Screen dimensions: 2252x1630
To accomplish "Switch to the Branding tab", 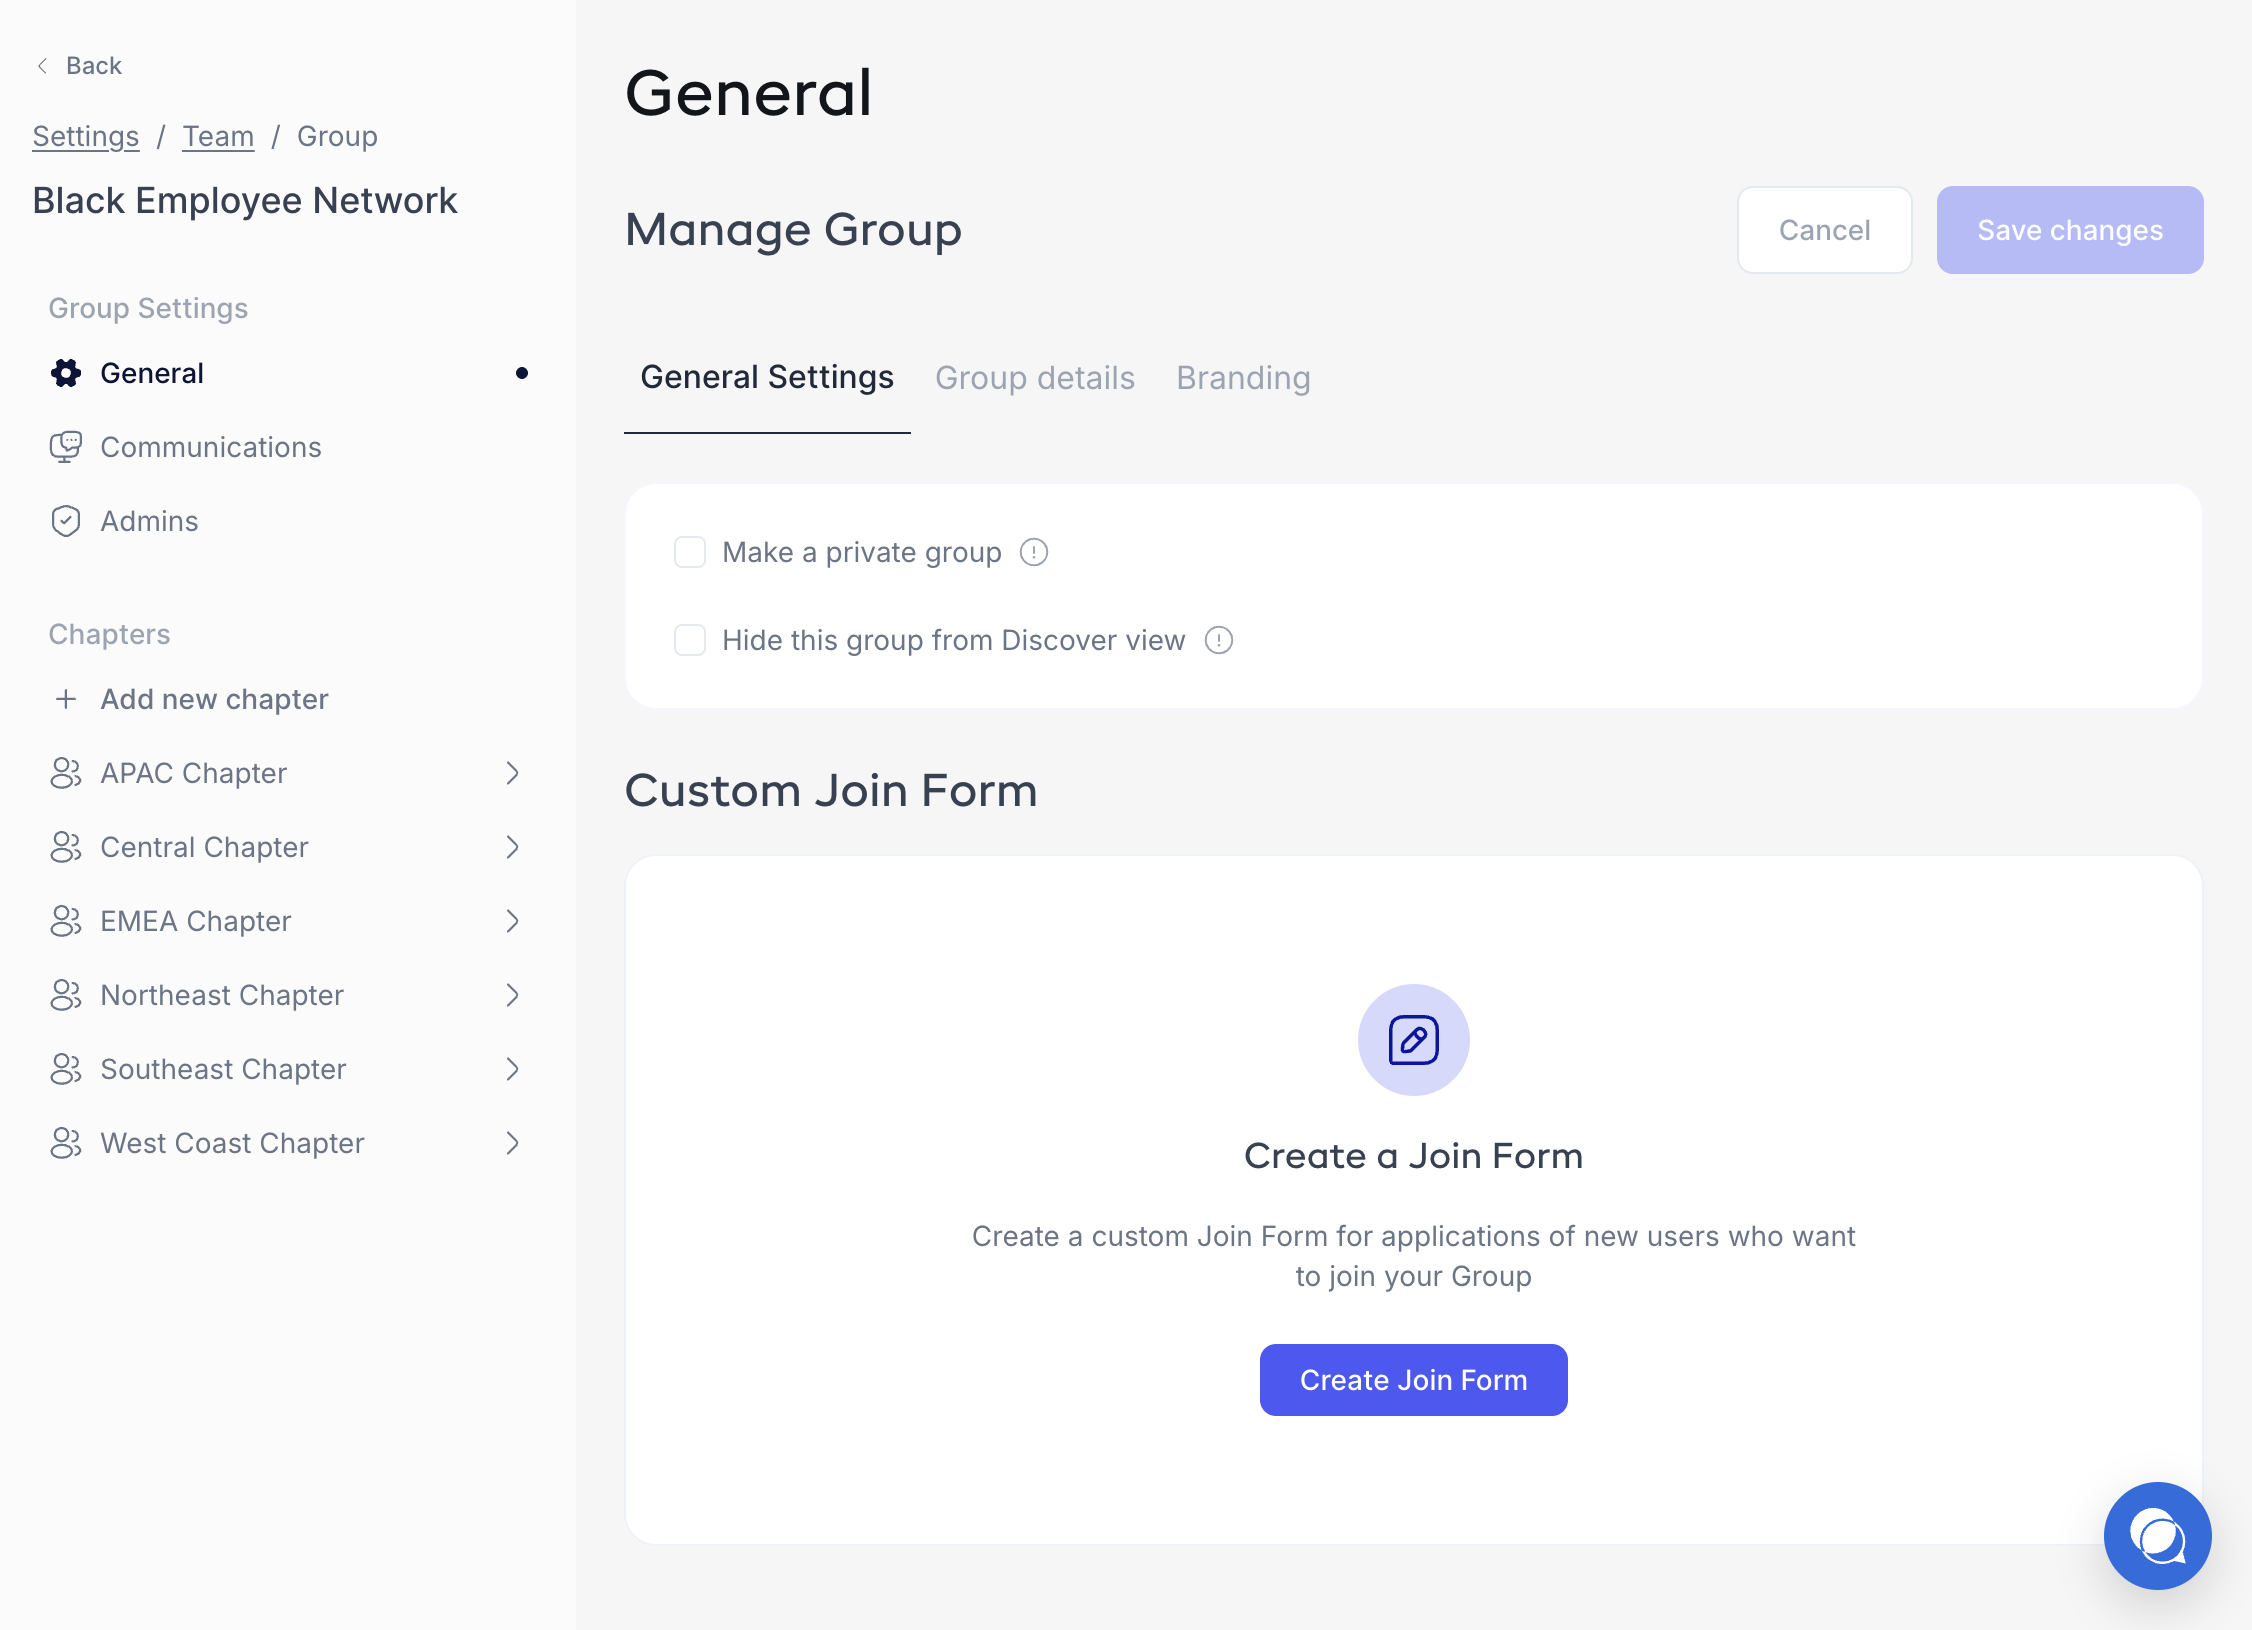I will pos(1243,378).
